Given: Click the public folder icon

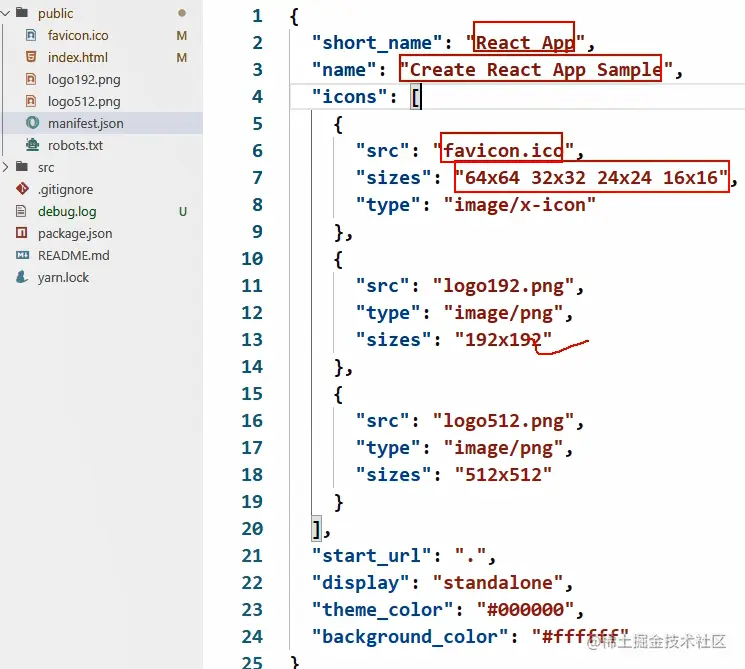Looking at the screenshot, I should tap(22, 12).
